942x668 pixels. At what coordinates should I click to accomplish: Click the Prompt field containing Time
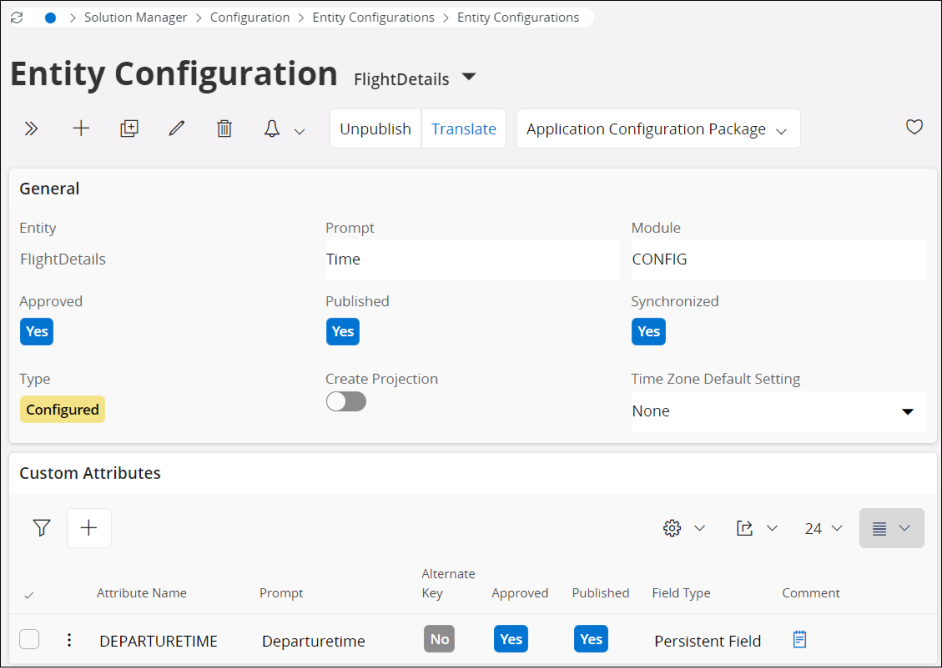coord(472,259)
